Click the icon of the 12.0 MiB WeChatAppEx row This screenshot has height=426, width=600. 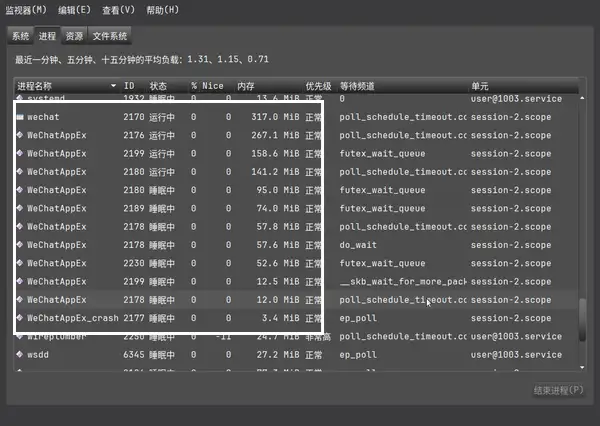20,300
